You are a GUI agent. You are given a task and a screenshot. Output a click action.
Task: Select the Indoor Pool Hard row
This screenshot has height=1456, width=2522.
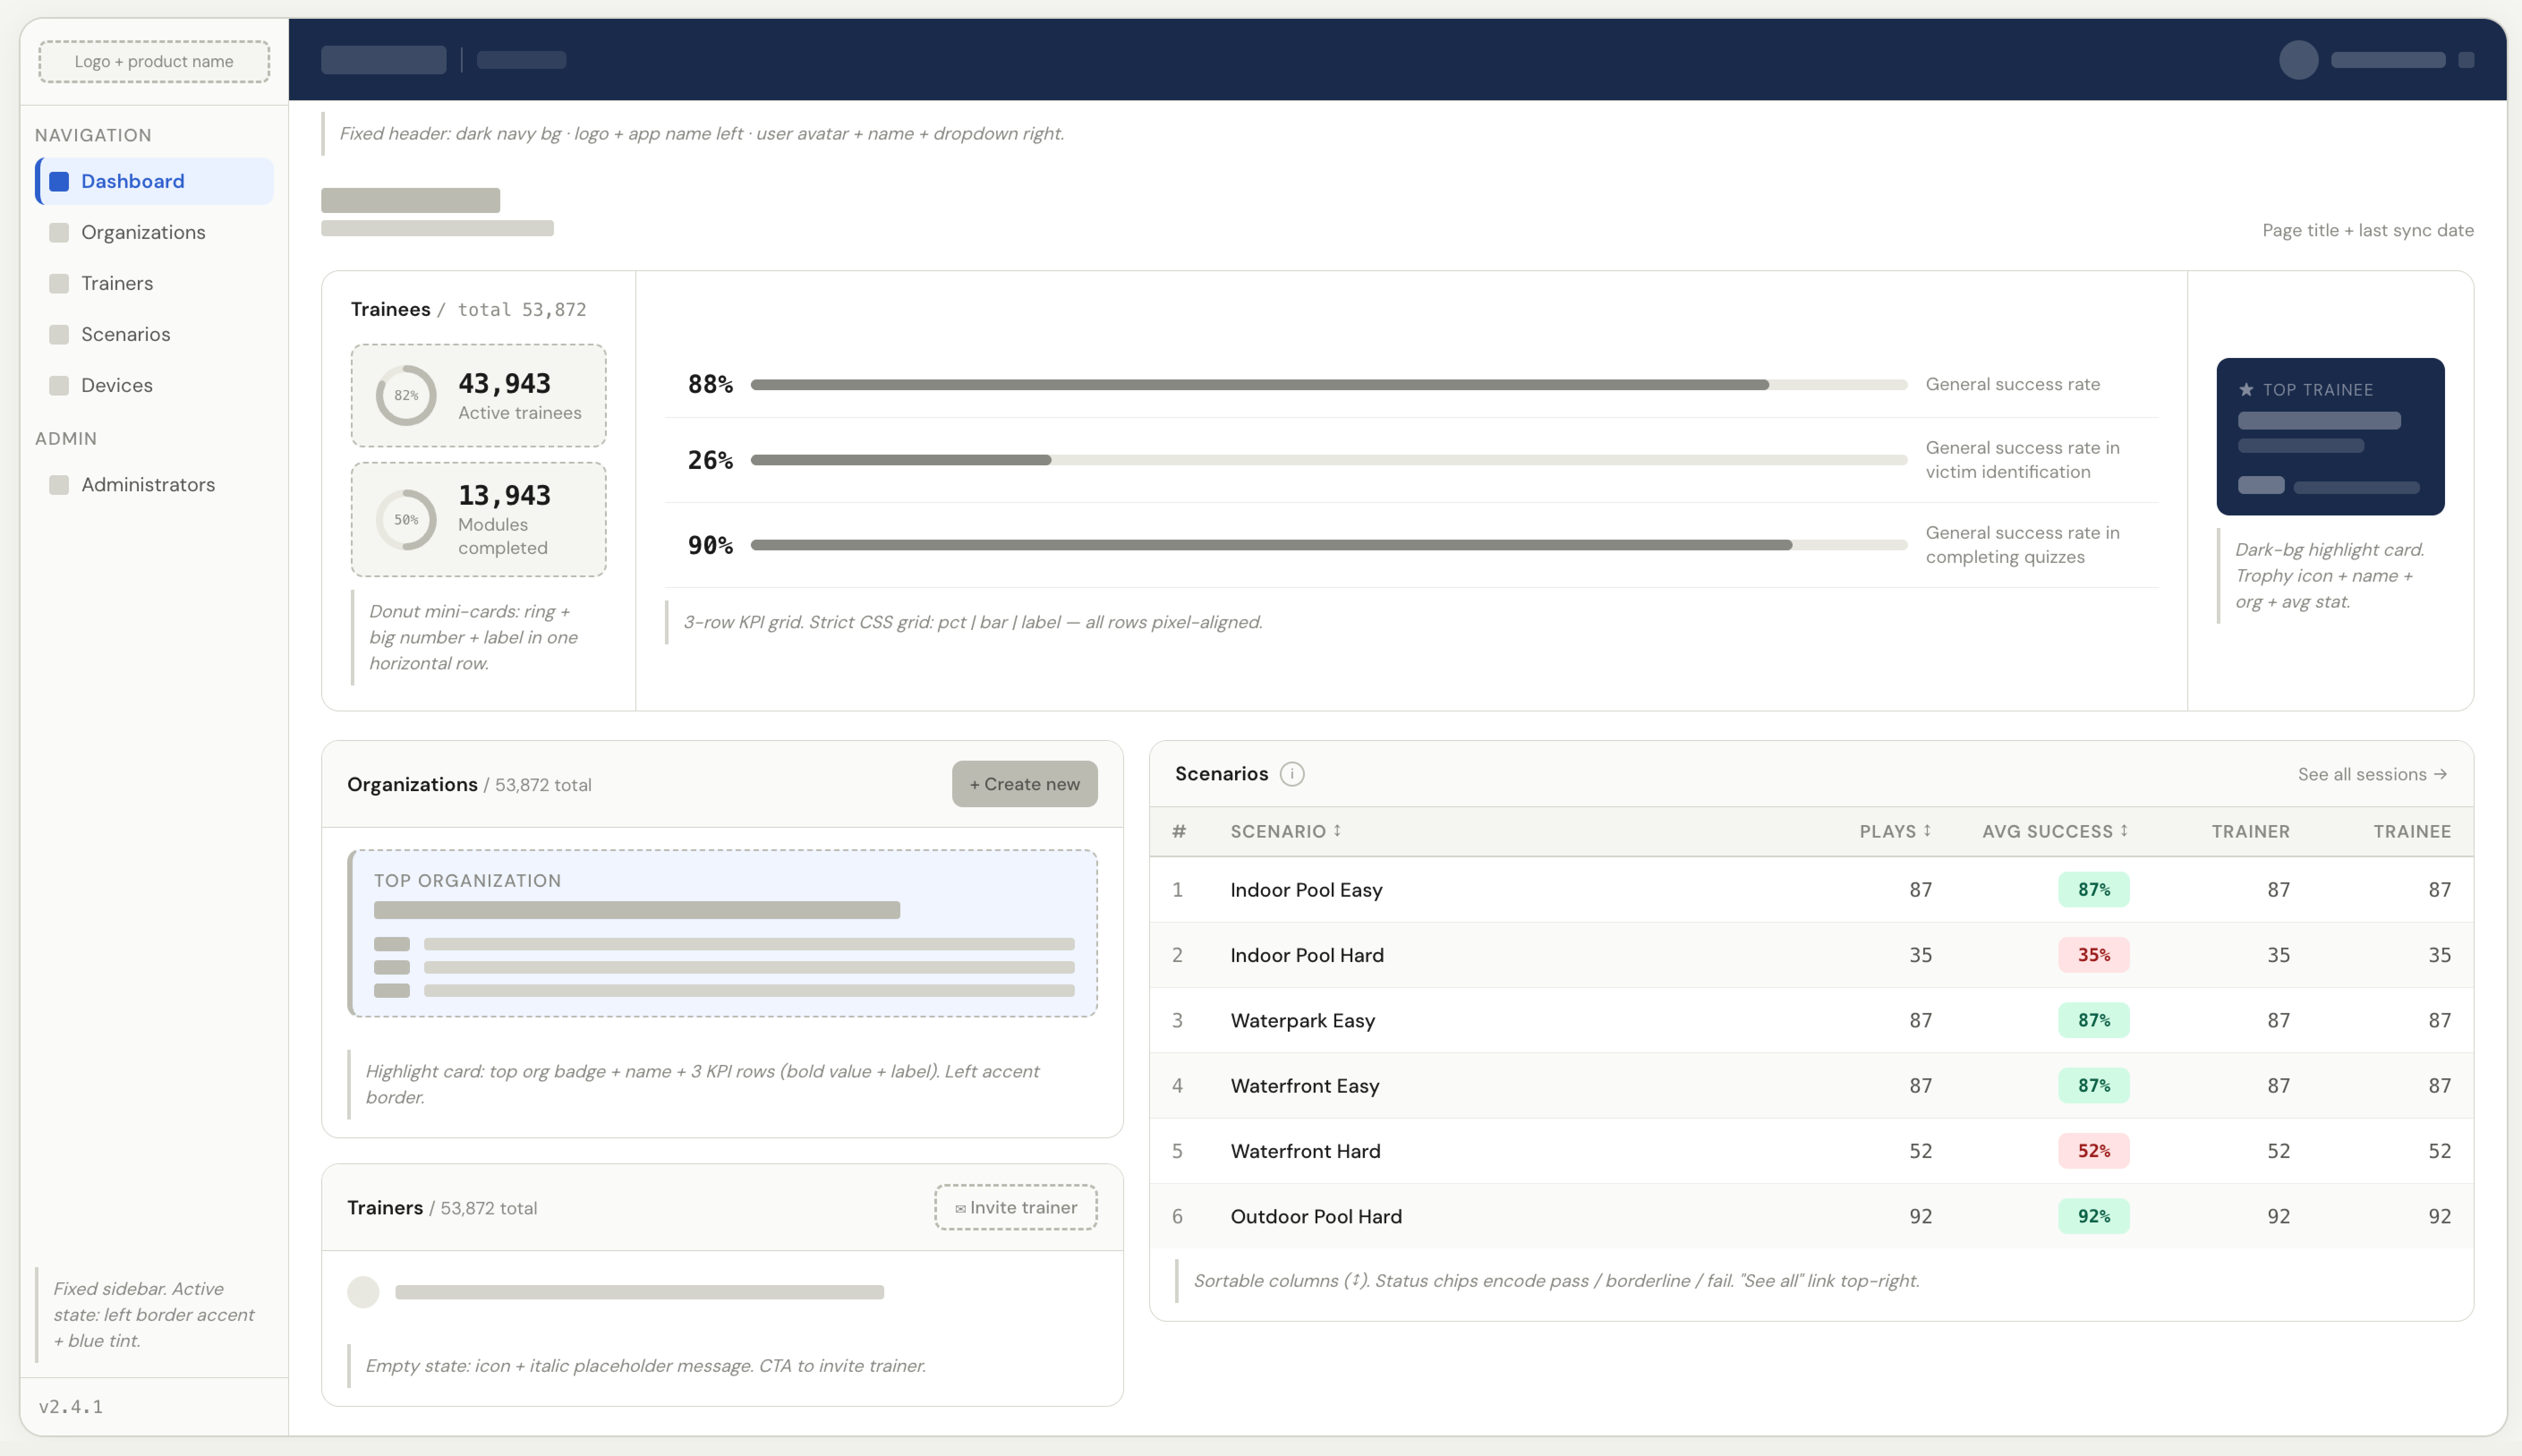[1811, 954]
